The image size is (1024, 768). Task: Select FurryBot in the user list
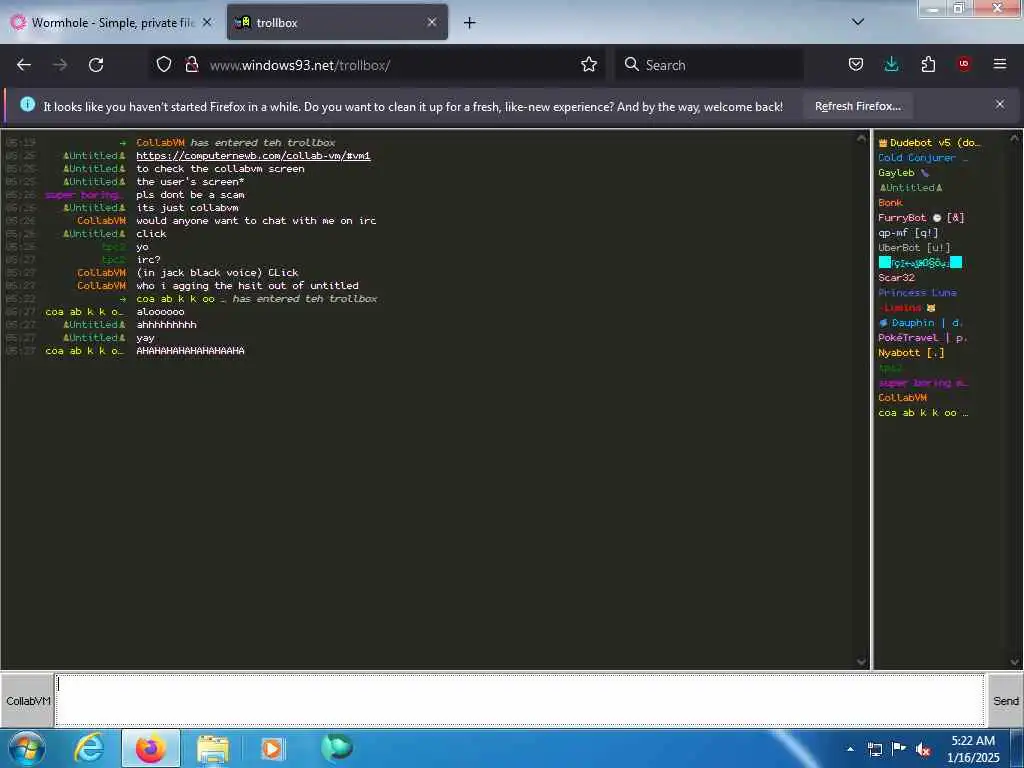click(921, 217)
